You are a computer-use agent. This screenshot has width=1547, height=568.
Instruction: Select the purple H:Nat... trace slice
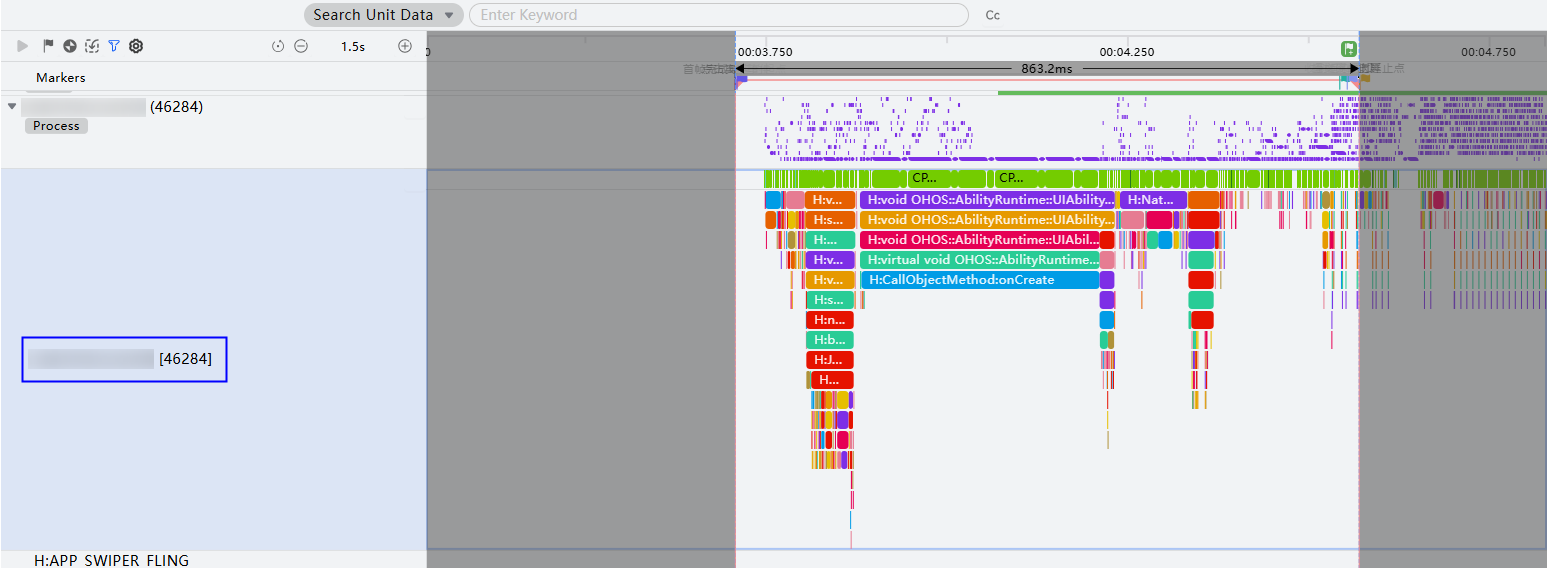point(1153,200)
